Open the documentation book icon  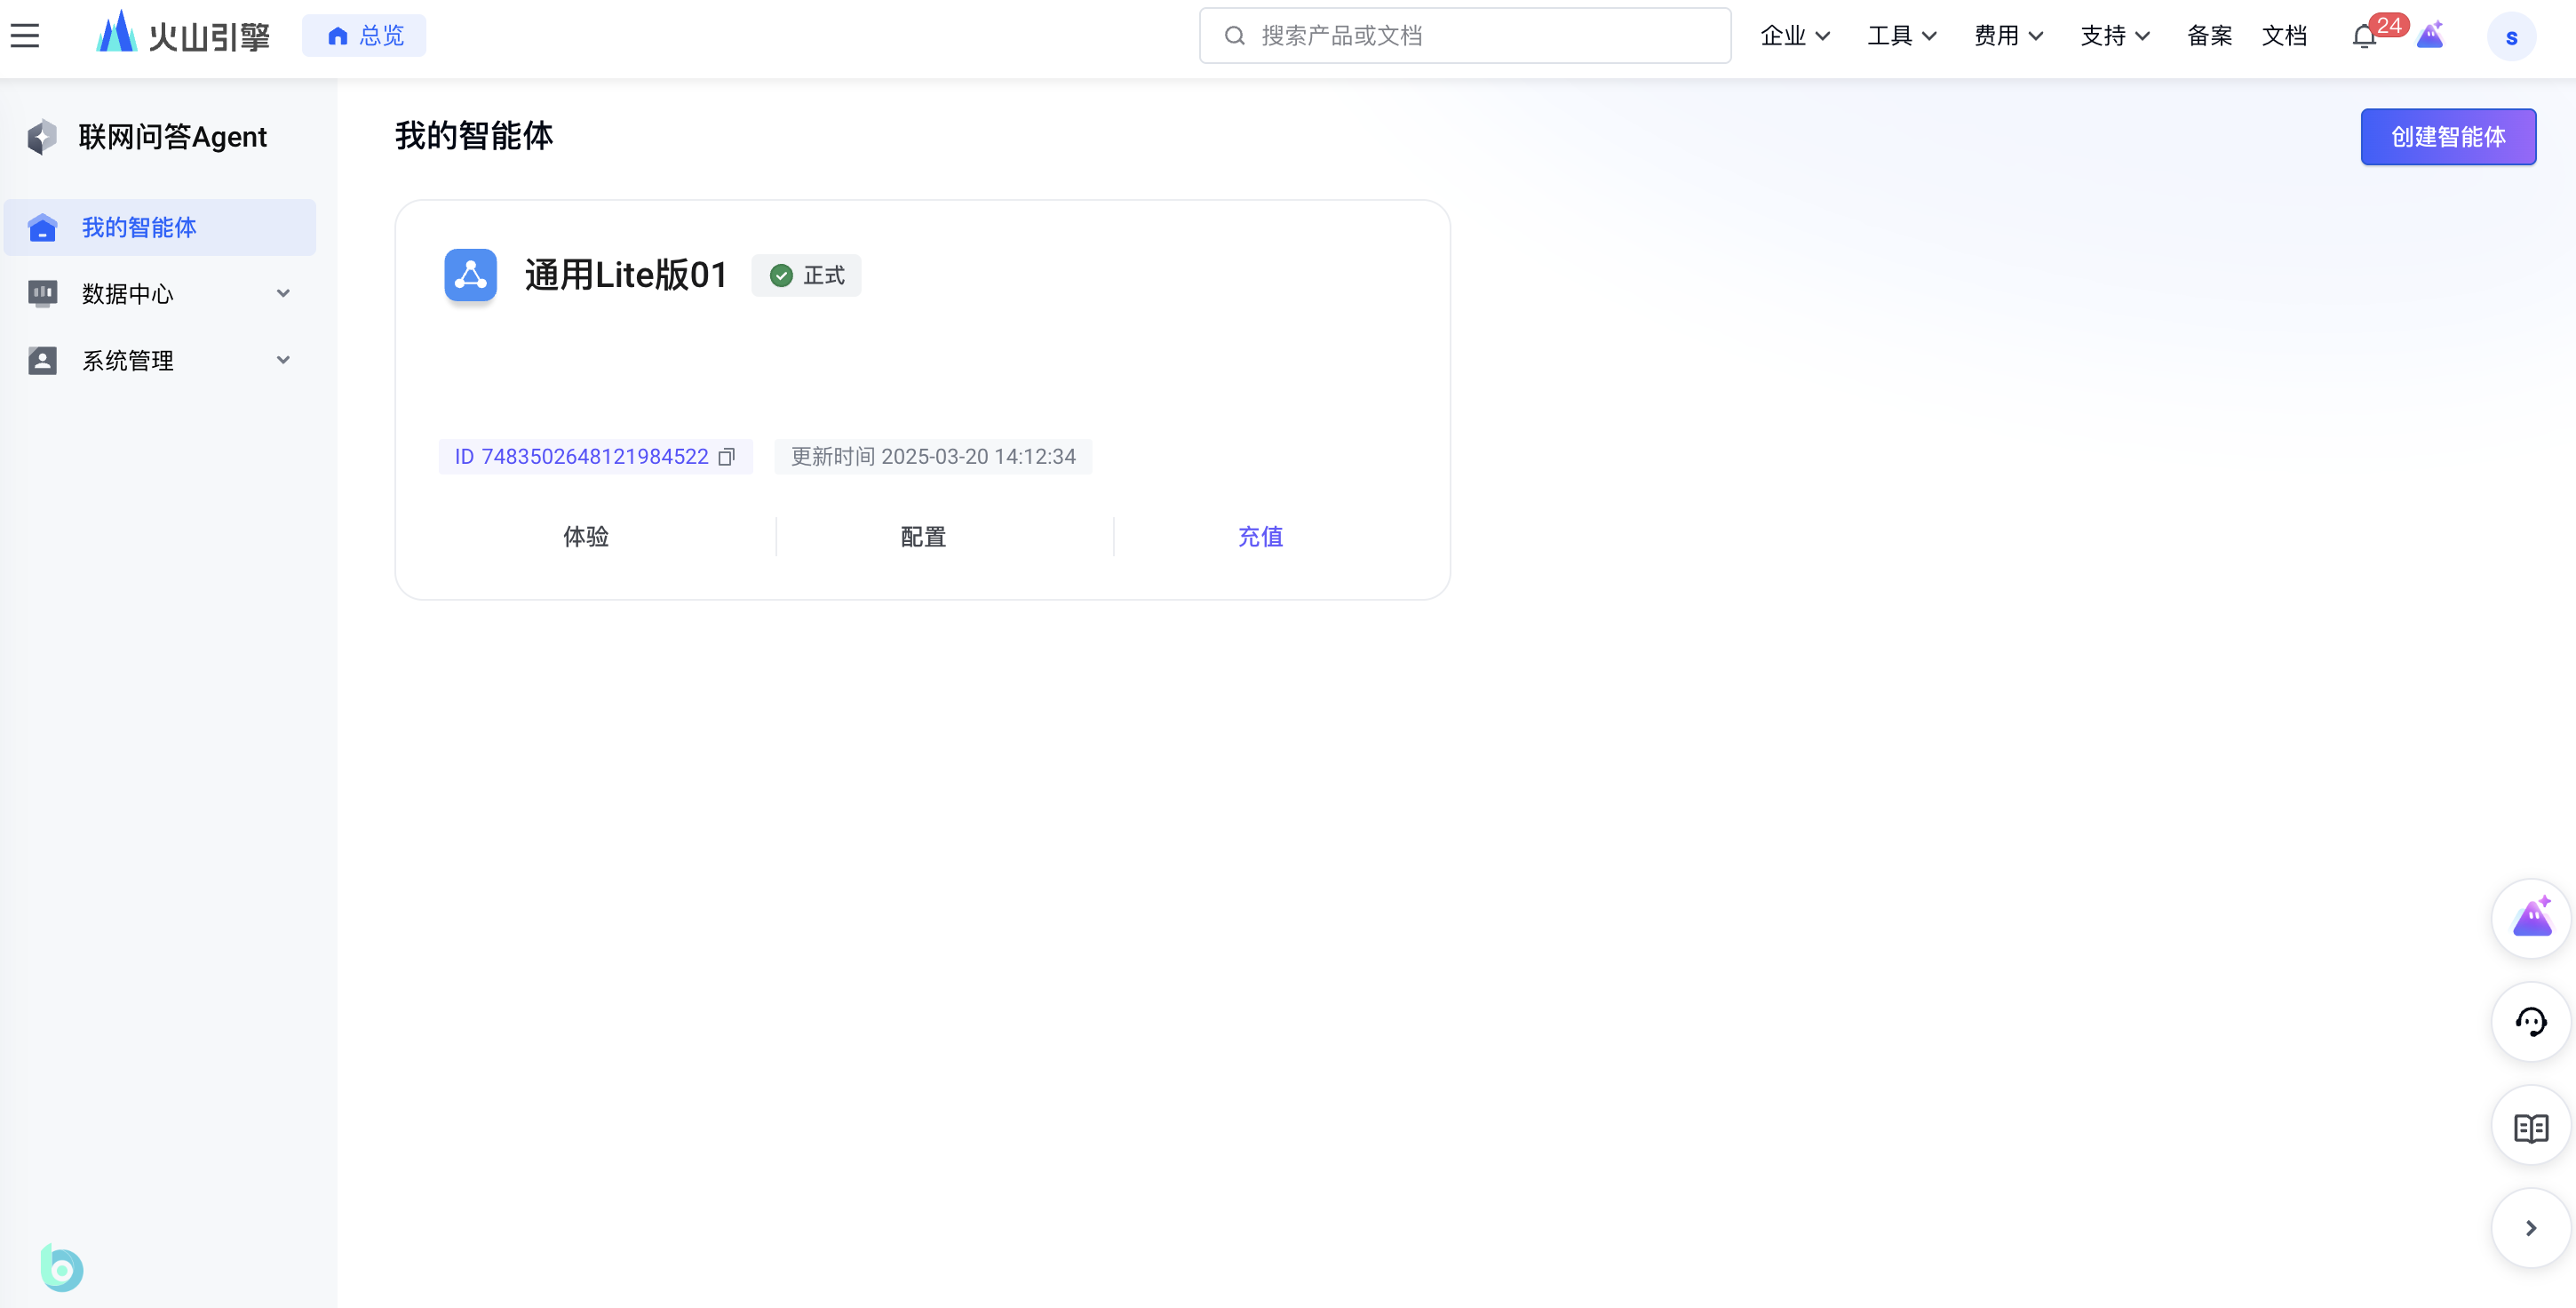pyautogui.click(x=2530, y=1128)
